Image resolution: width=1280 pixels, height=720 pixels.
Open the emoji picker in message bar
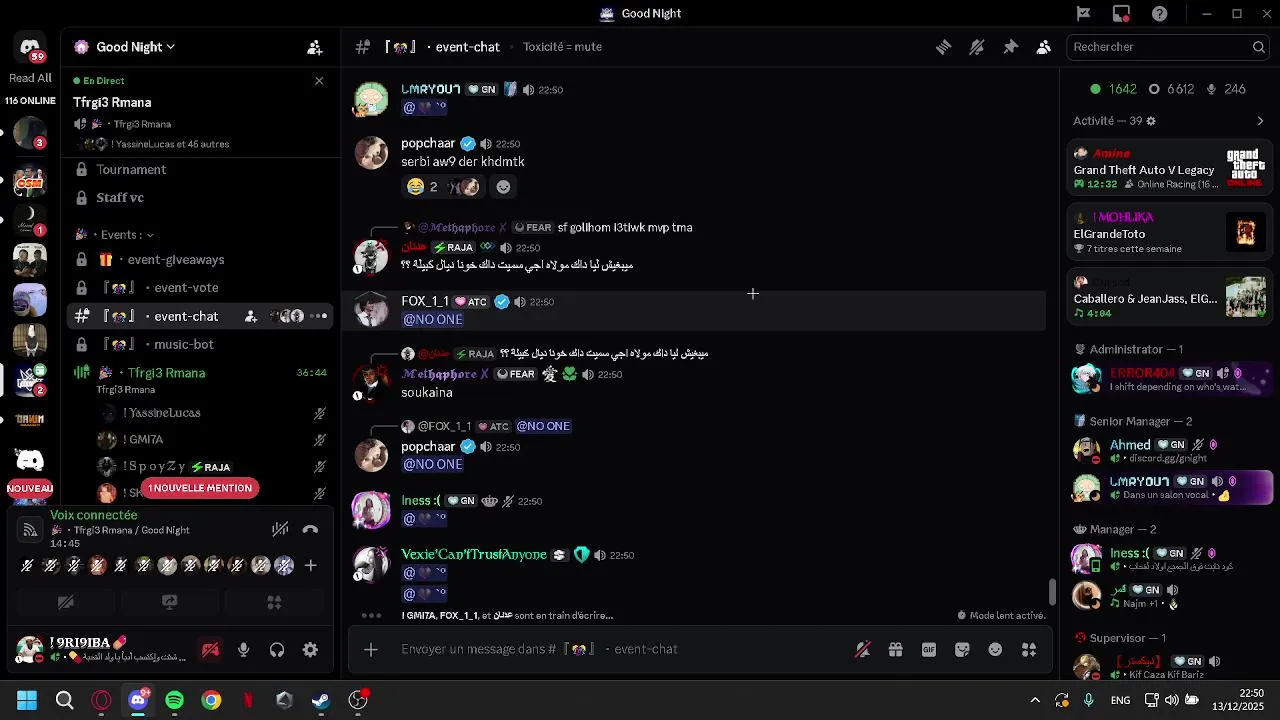(x=995, y=650)
